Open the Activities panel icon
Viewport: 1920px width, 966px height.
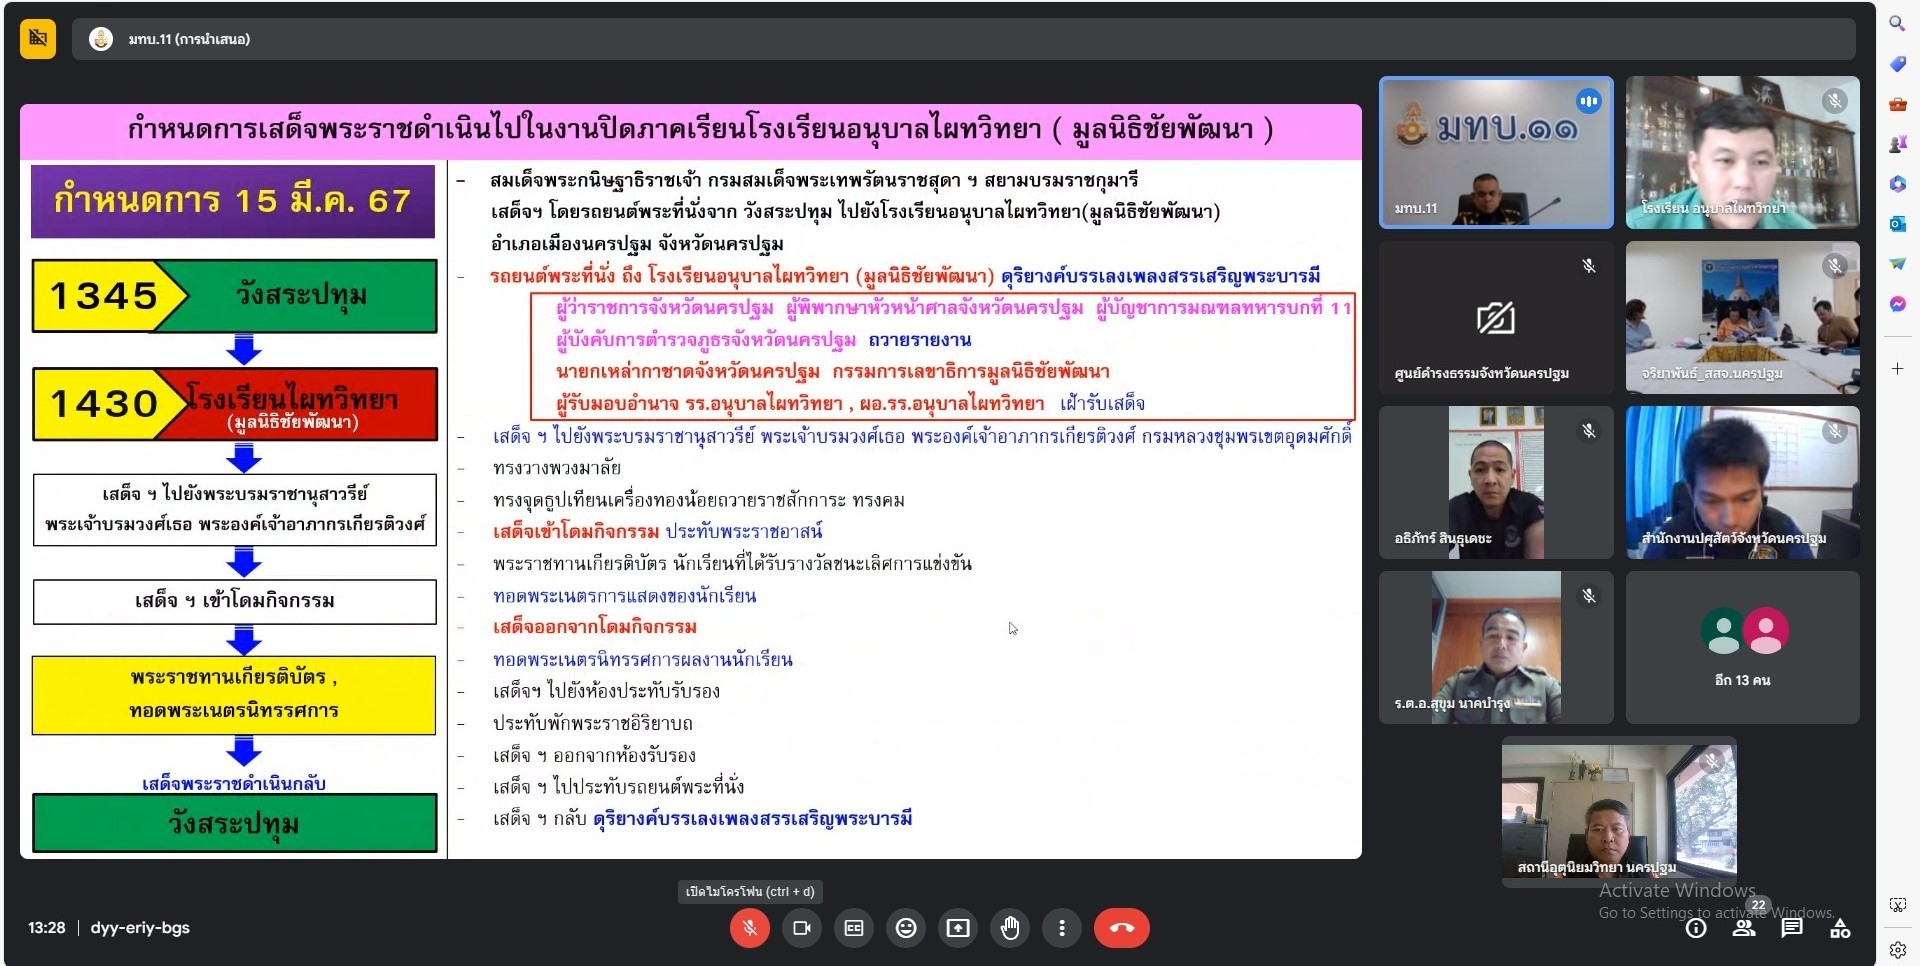coord(1840,929)
